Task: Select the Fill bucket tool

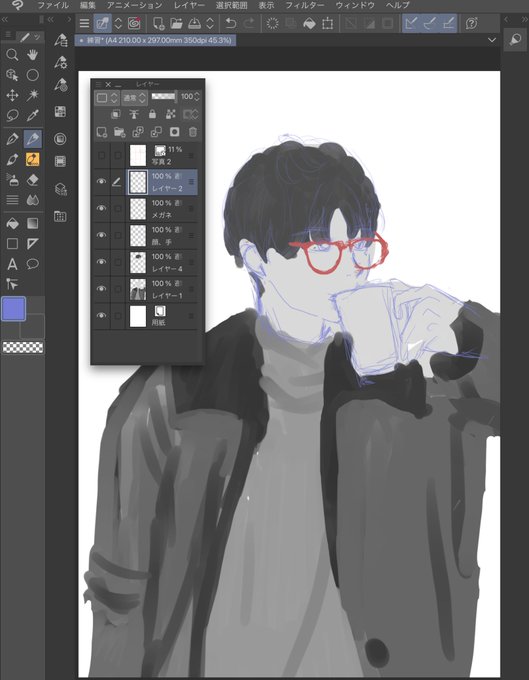Action: click(x=12, y=223)
